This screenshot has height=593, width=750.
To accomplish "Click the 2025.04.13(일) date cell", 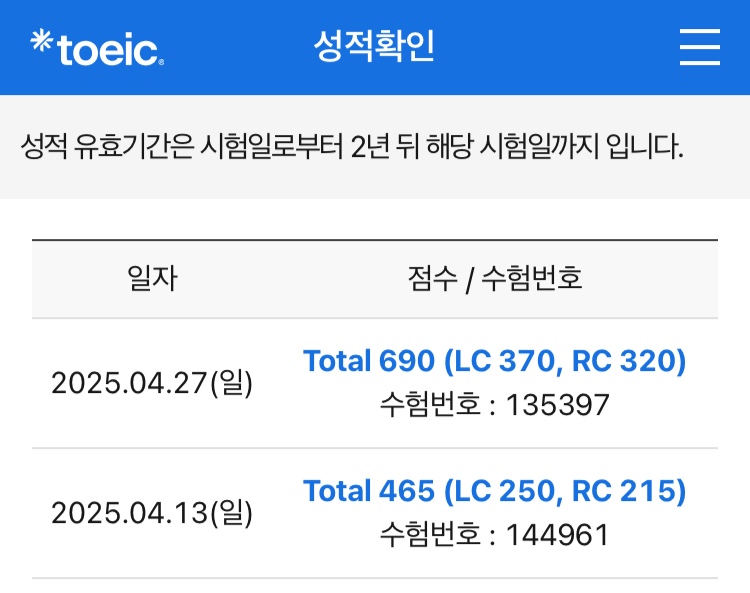I will 152,513.
